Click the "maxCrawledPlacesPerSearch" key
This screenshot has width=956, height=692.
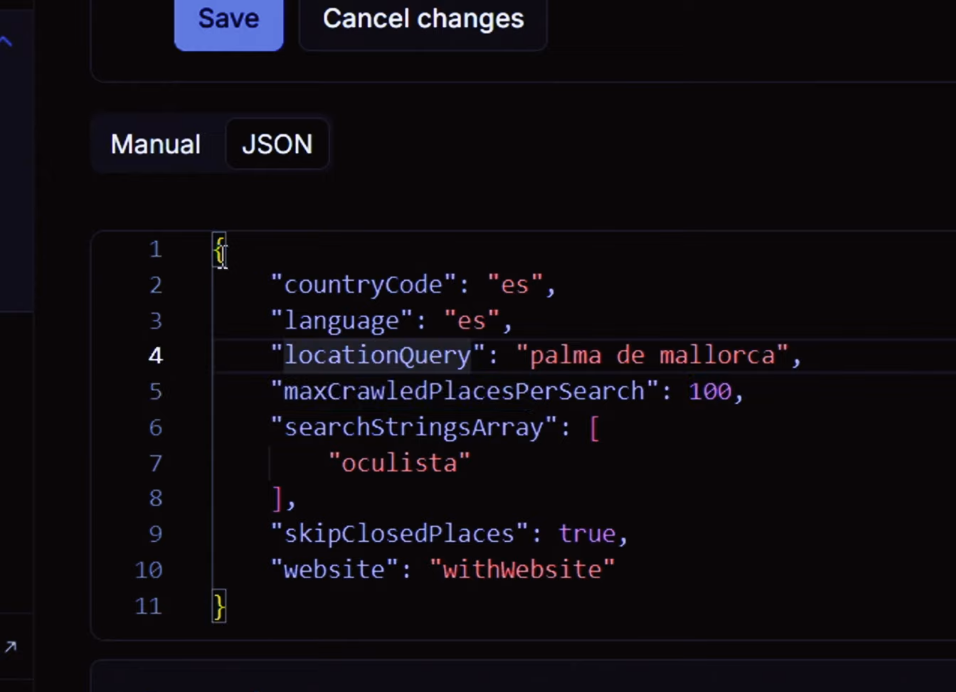[x=464, y=391]
